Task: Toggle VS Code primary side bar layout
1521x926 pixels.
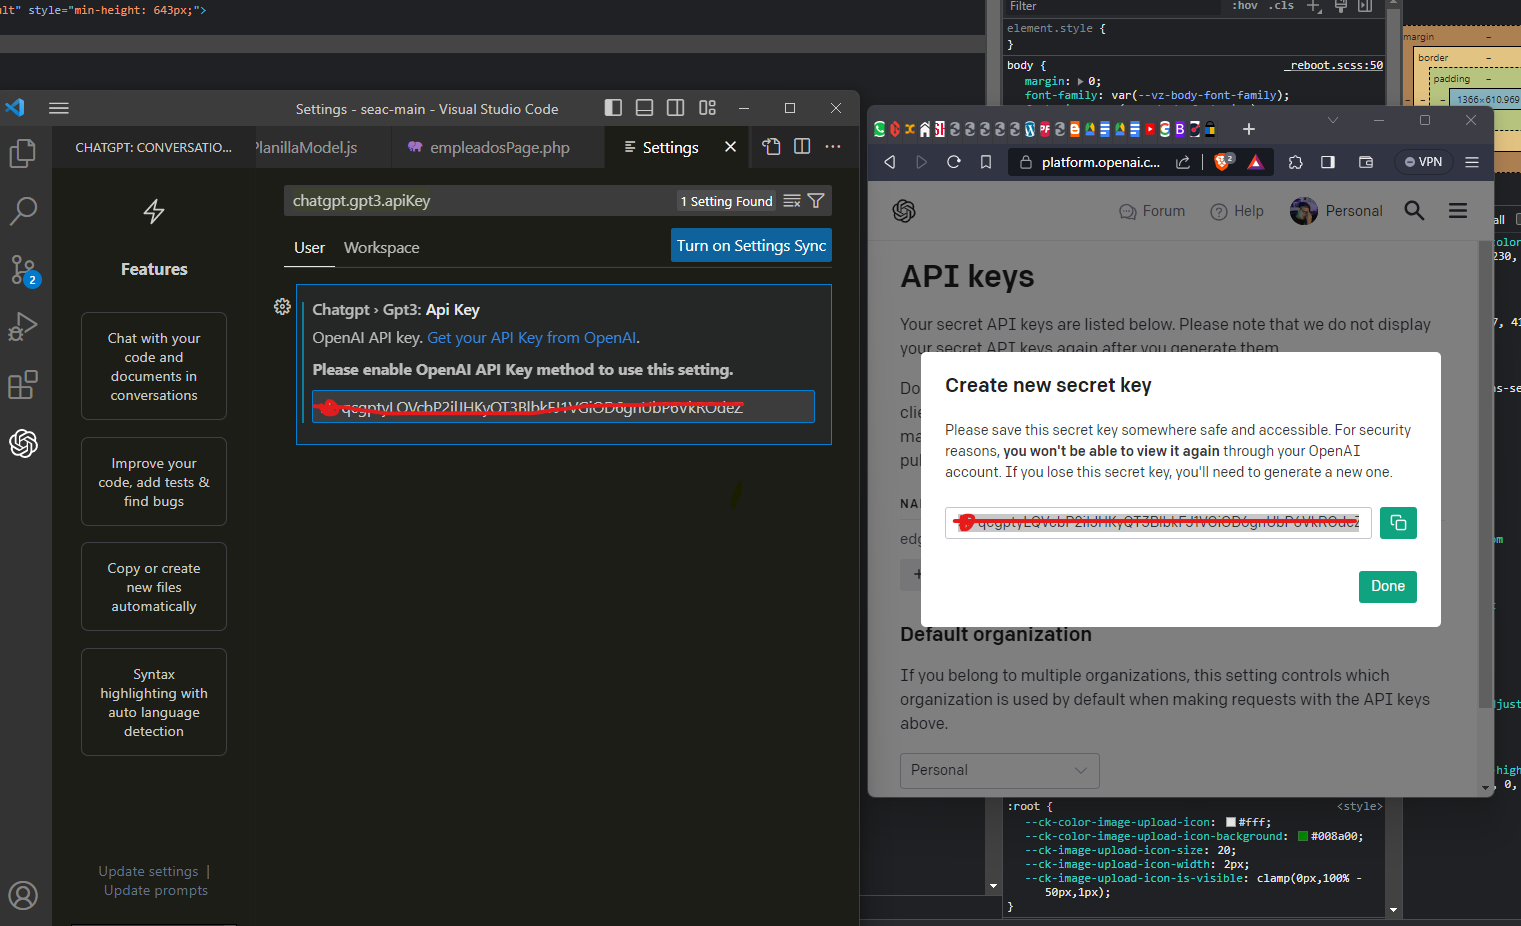Action: click(613, 108)
